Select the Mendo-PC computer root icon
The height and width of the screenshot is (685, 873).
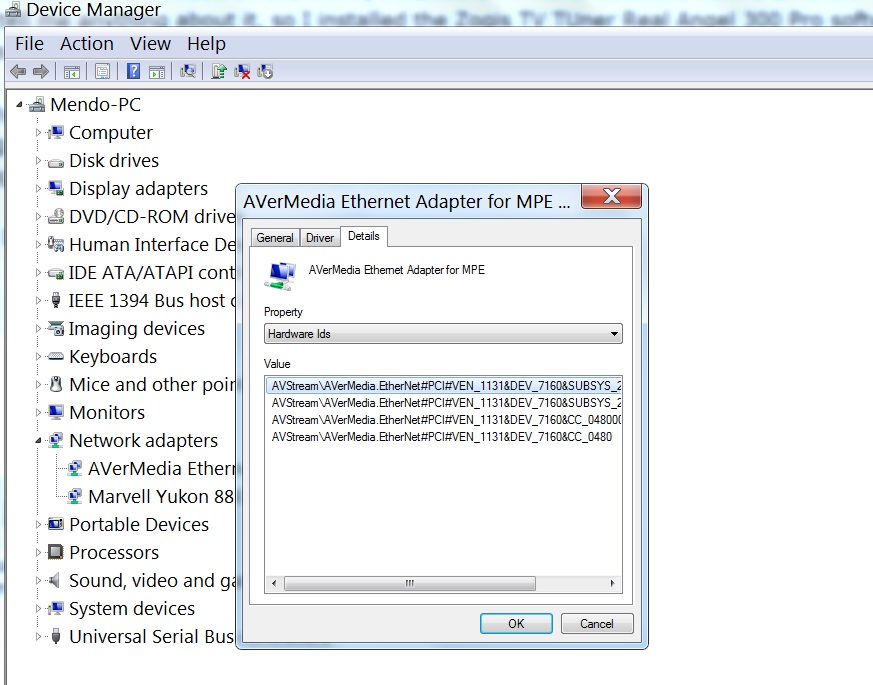[x=37, y=104]
